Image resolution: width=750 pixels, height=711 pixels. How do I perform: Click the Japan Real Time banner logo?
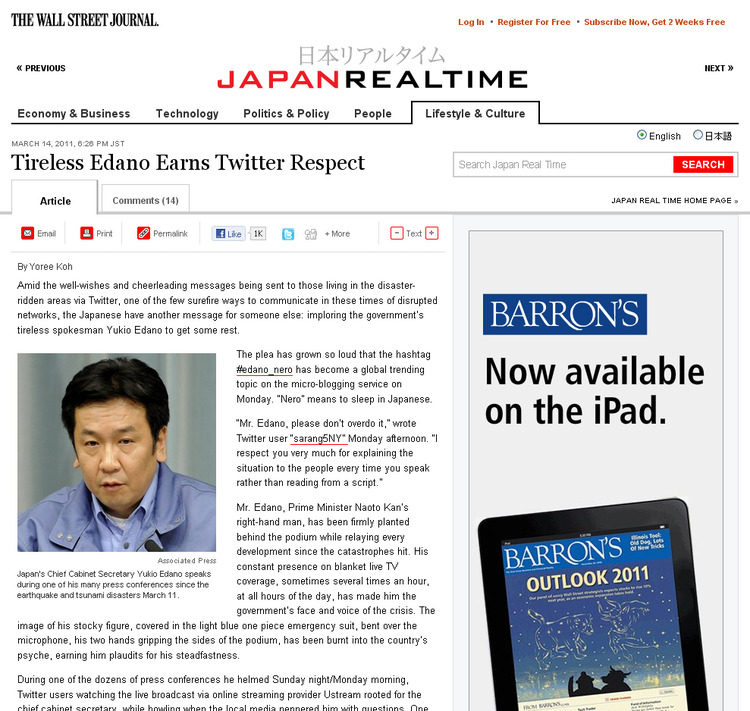(x=372, y=68)
